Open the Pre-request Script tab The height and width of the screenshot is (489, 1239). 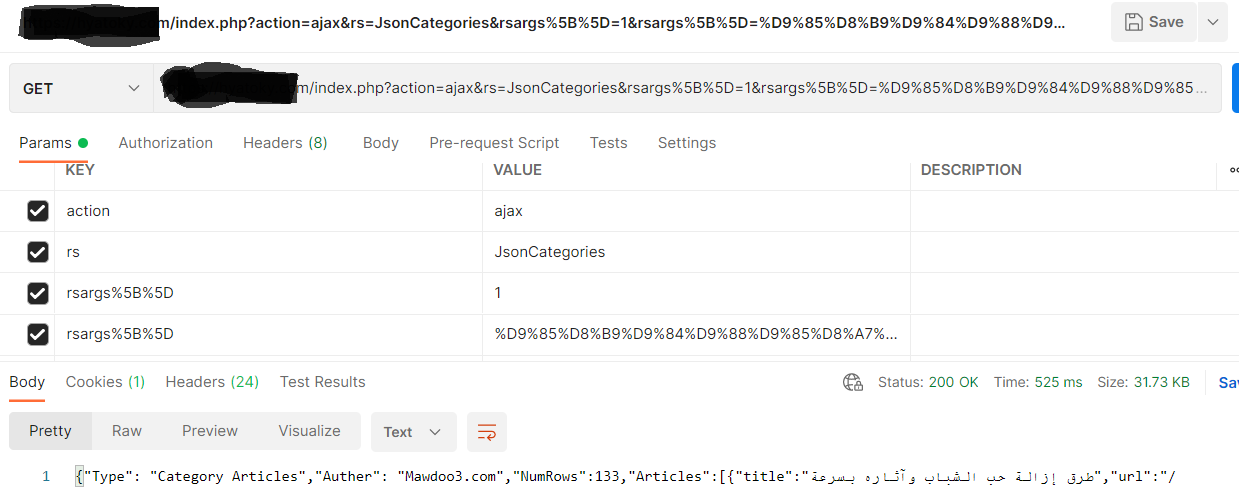[494, 143]
